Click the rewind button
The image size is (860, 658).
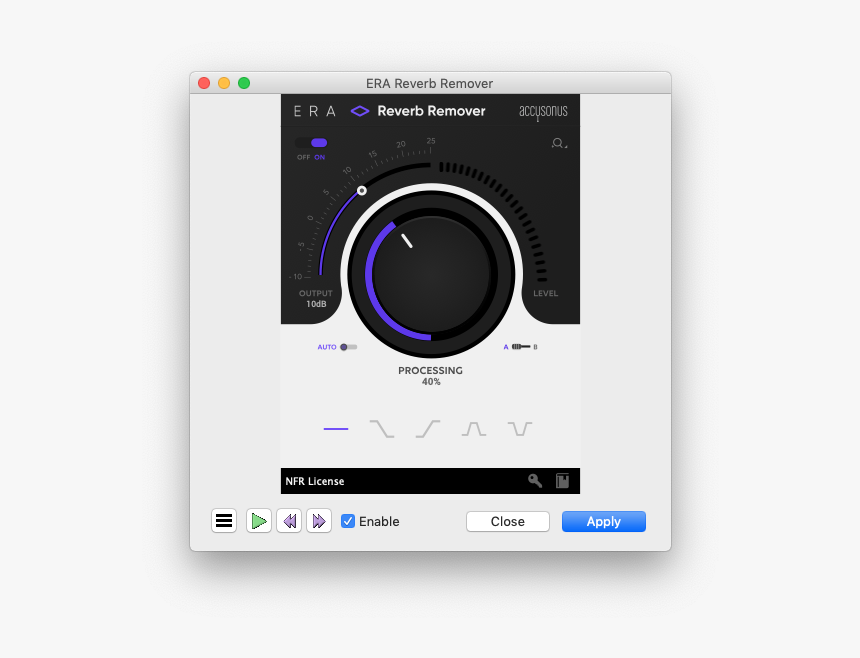tap(289, 520)
